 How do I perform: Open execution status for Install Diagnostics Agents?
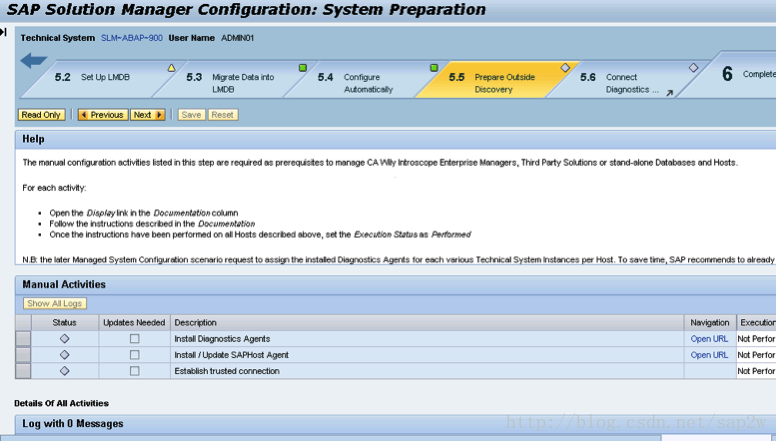tap(757, 339)
